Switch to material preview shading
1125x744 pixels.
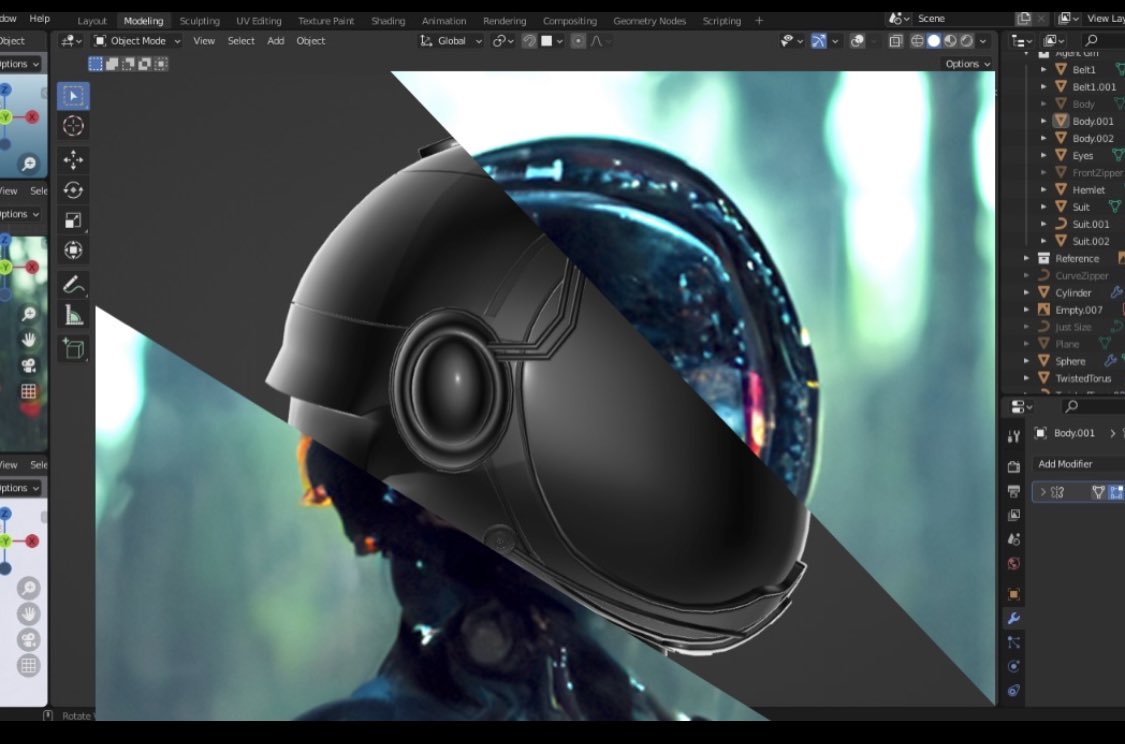(x=951, y=41)
